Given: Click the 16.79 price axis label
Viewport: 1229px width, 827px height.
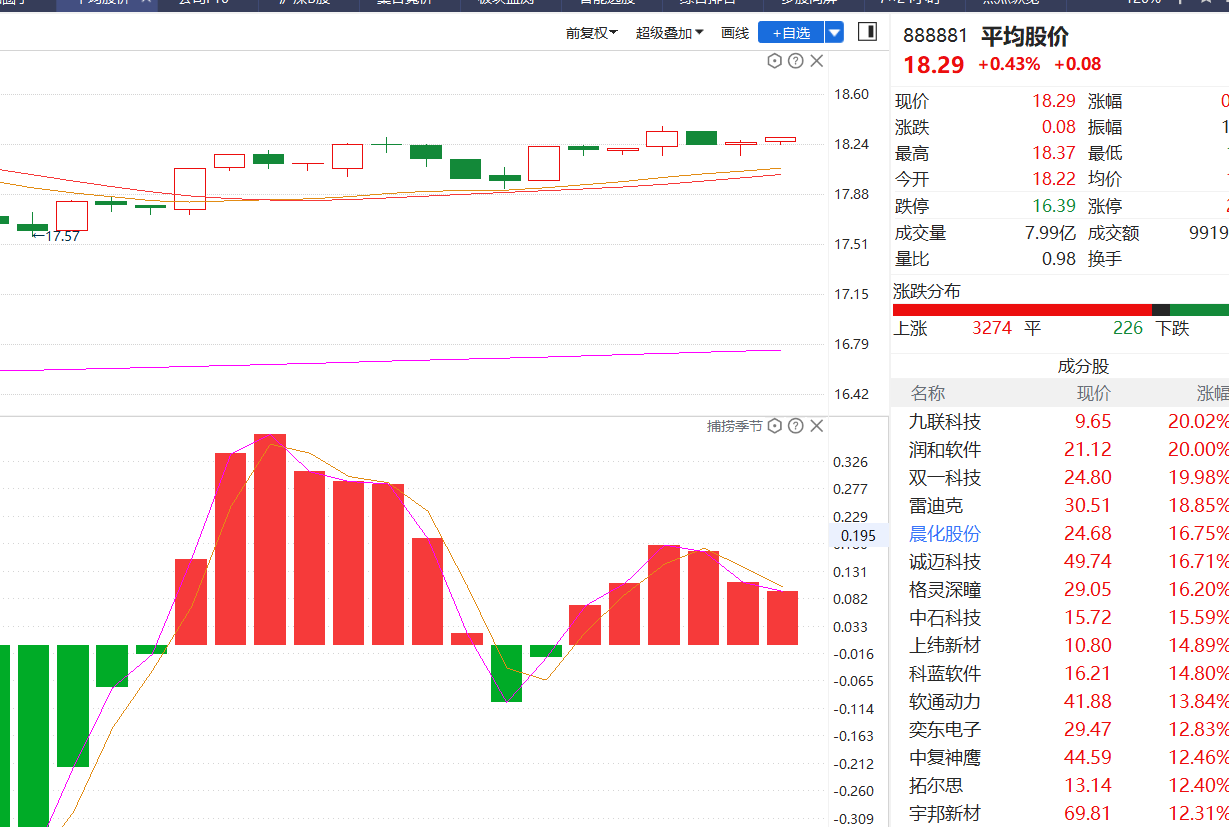Looking at the screenshot, I should coord(851,344).
